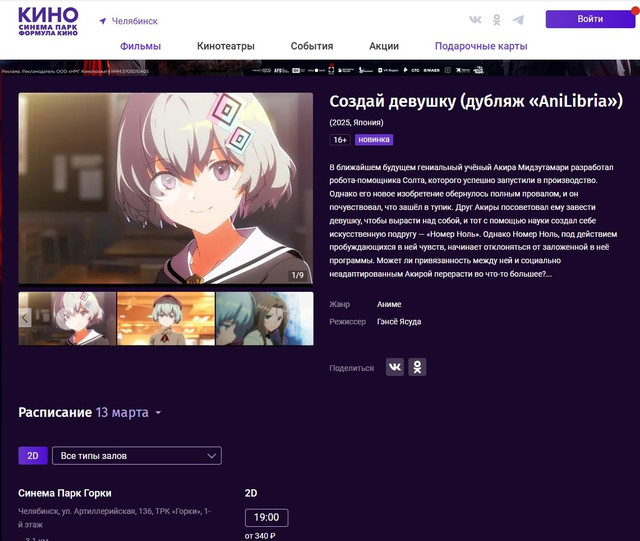Viewport: 640px width, 541px height.
Task: Click the новинка badge
Action: pos(374,140)
